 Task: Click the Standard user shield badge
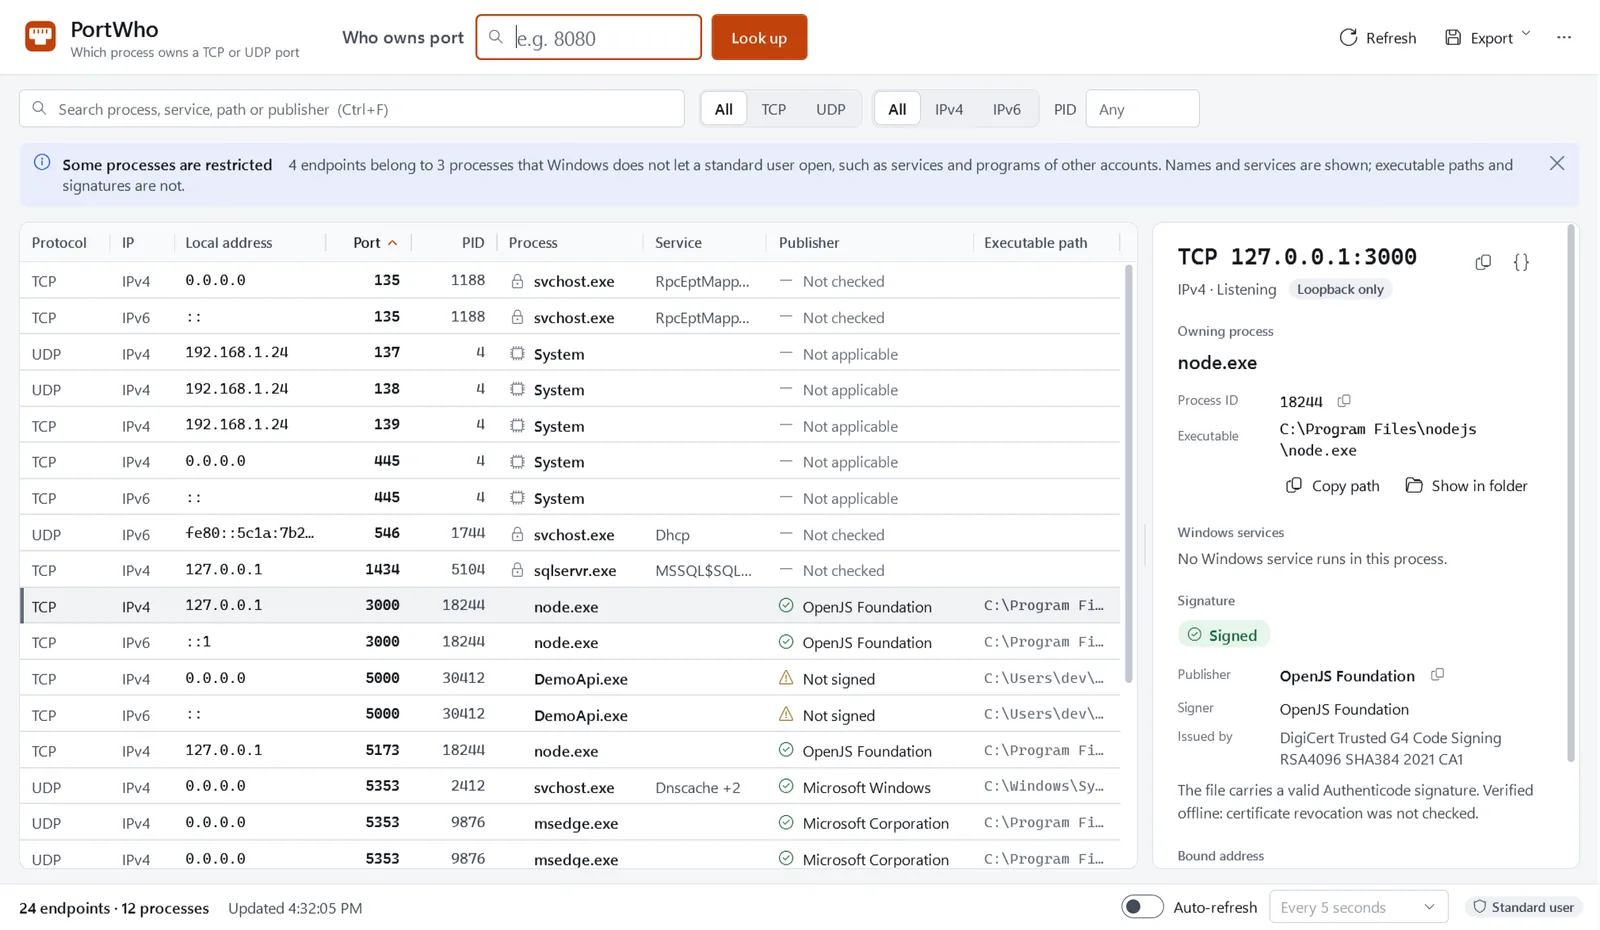[1524, 907]
